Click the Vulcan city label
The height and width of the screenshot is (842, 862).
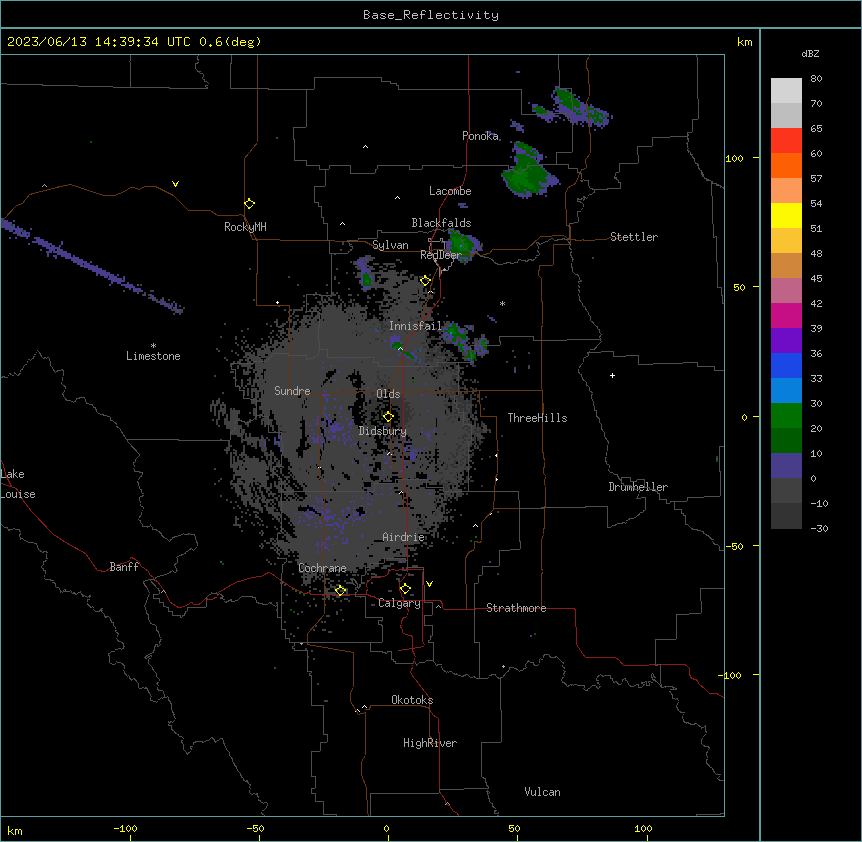(x=543, y=792)
